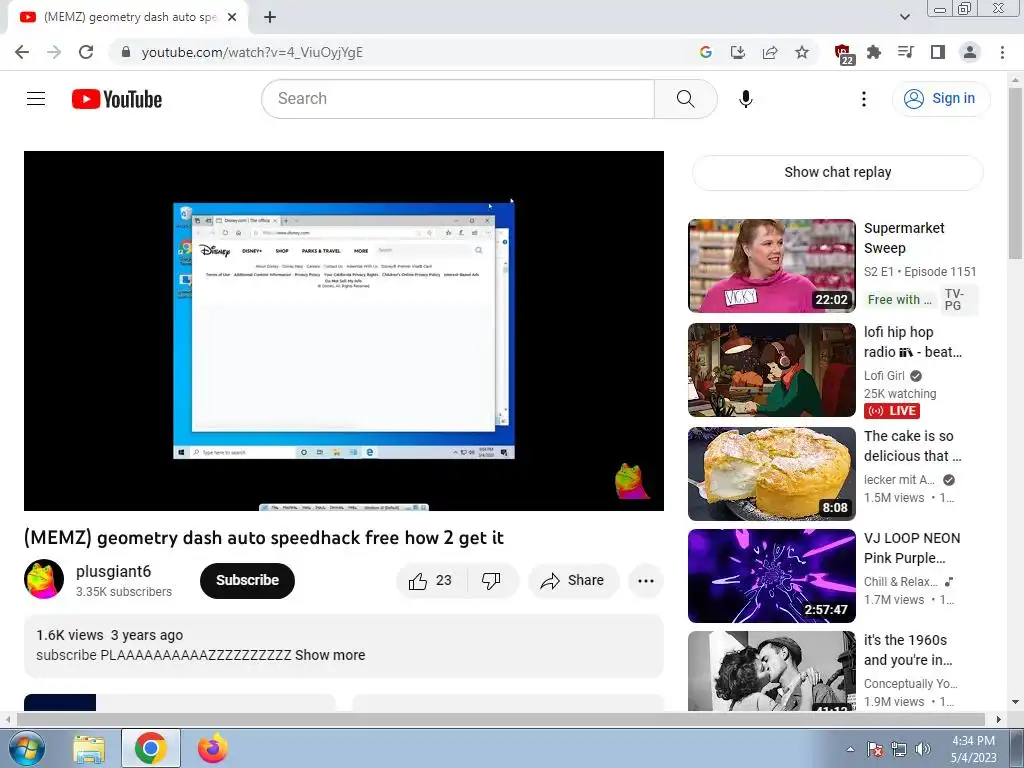Launch Firefox from the taskbar
This screenshot has width=1024, height=768.
pyautogui.click(x=213, y=748)
